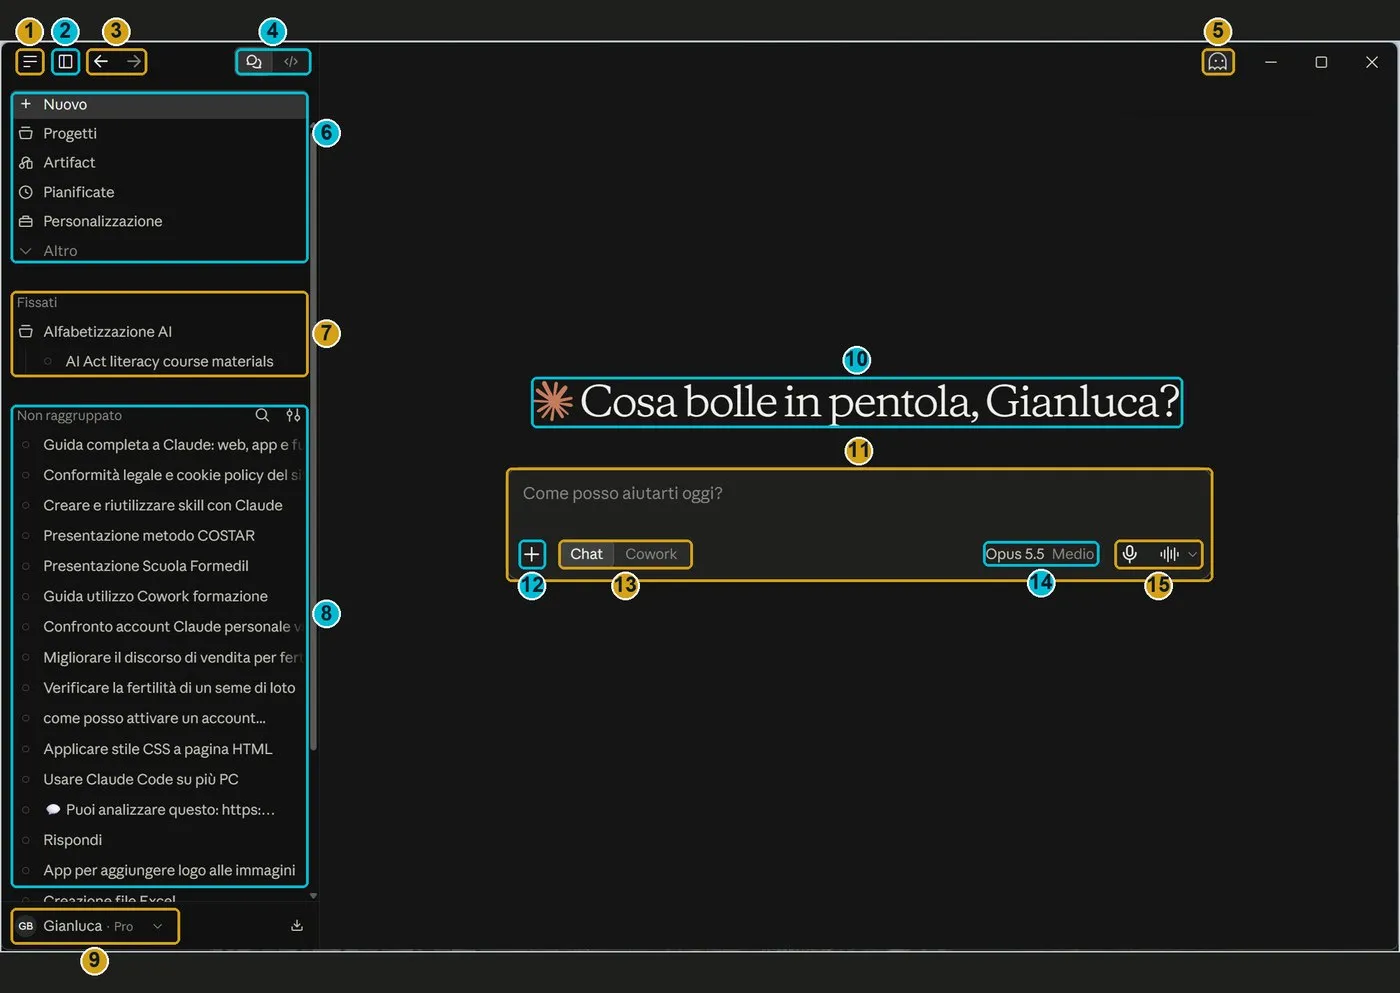Click the plus attachment button
The image size is (1400, 993).
[x=532, y=554]
